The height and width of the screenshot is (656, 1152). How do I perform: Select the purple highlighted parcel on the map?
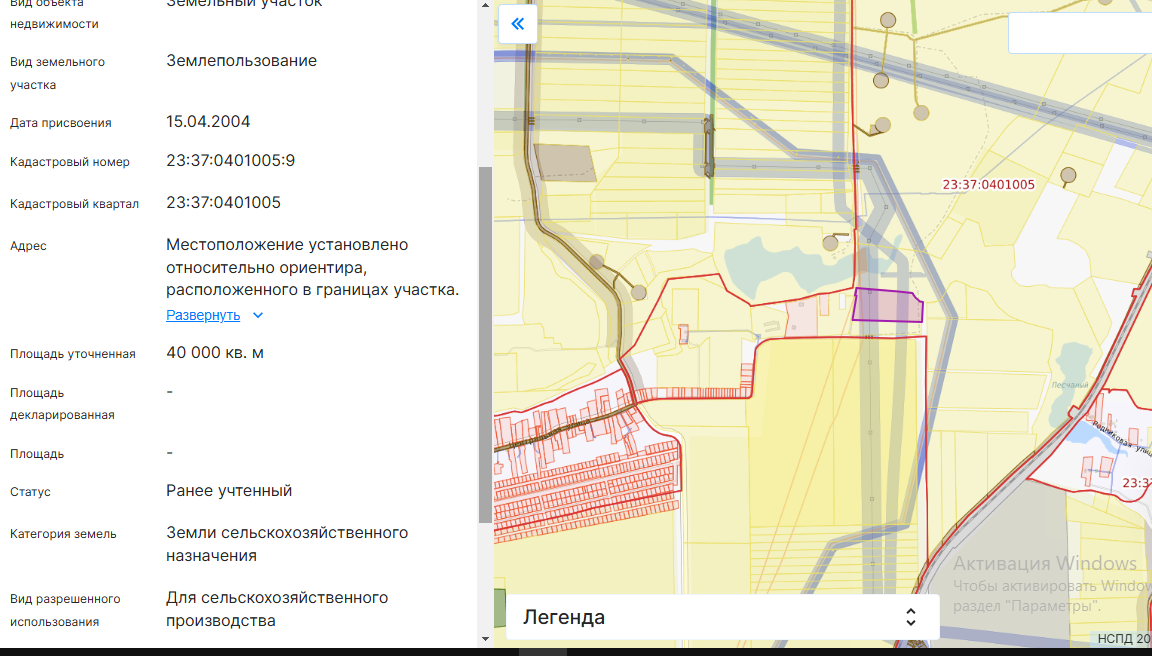coord(886,305)
